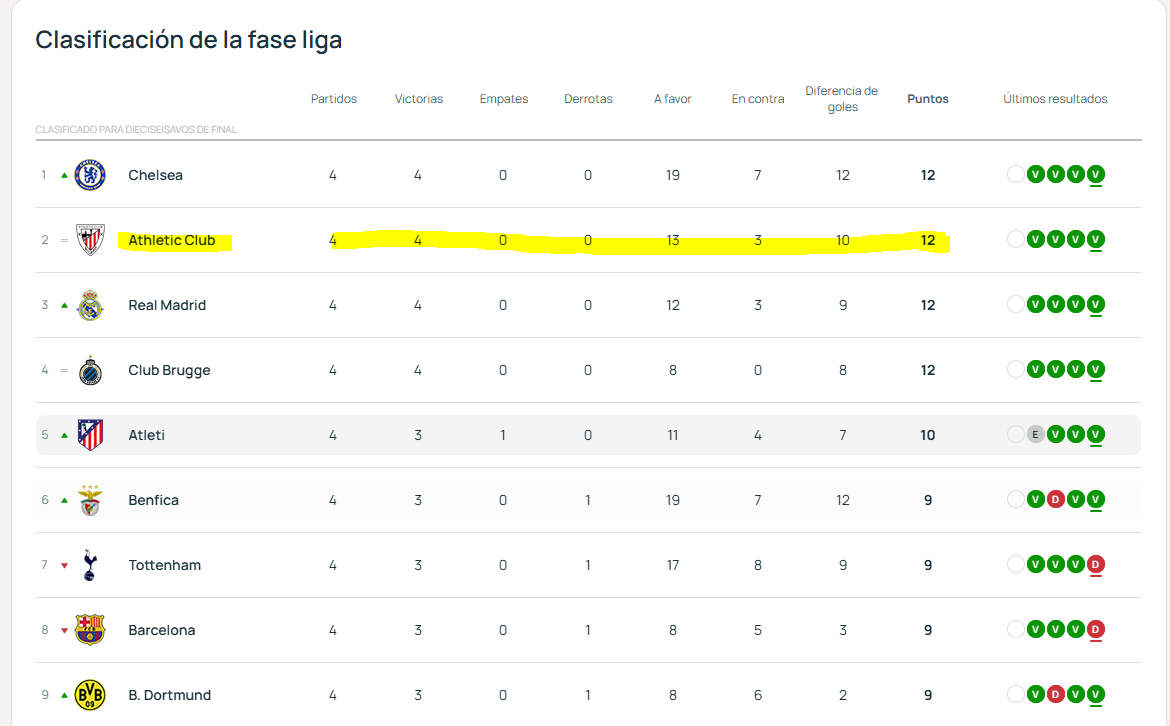Sort table by Puntos column header

pyautogui.click(x=928, y=99)
